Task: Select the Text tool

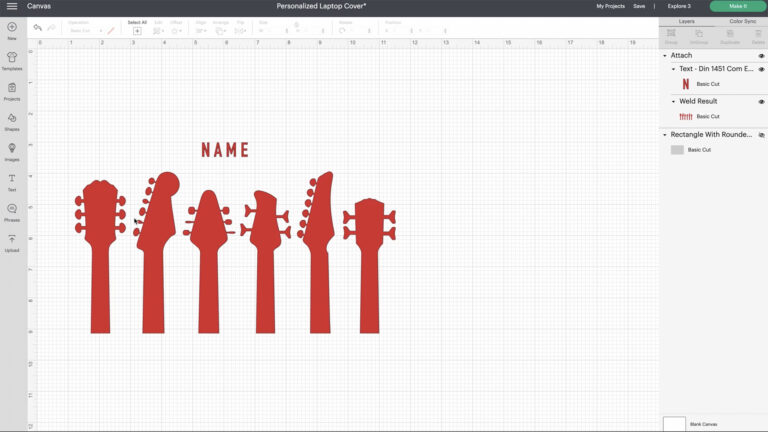Action: pyautogui.click(x=12, y=183)
